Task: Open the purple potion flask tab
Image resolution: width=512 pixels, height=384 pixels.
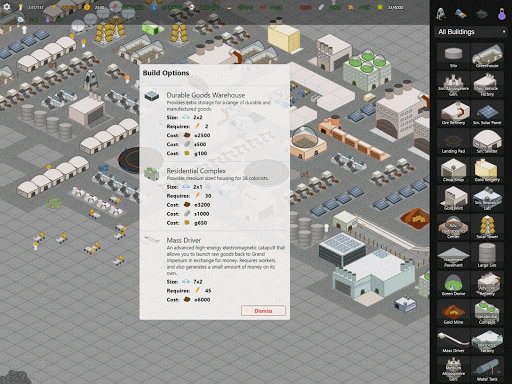Action: click(502, 14)
